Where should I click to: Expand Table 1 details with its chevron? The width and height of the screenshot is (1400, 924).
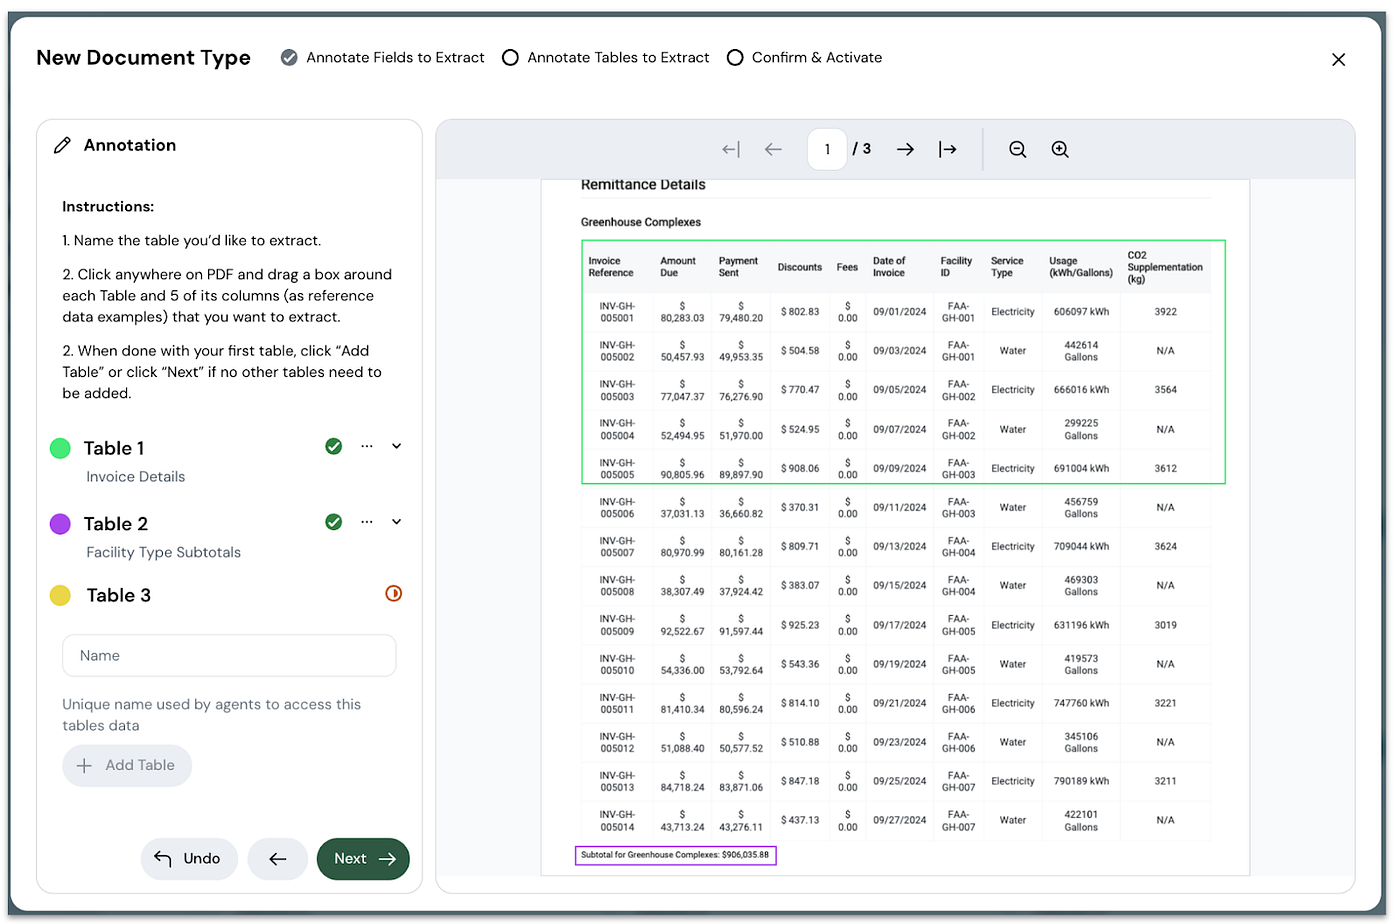click(x=396, y=446)
